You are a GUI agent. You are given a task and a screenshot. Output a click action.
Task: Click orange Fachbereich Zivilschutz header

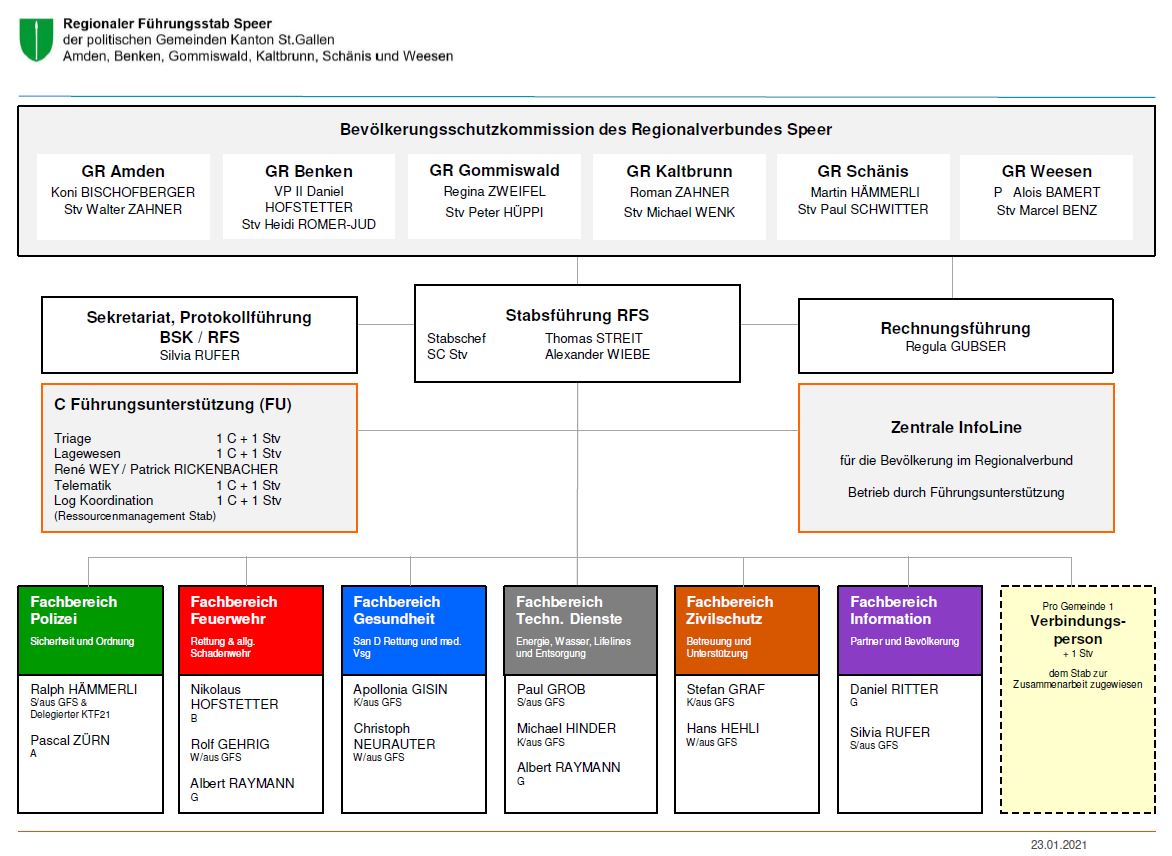pos(747,630)
